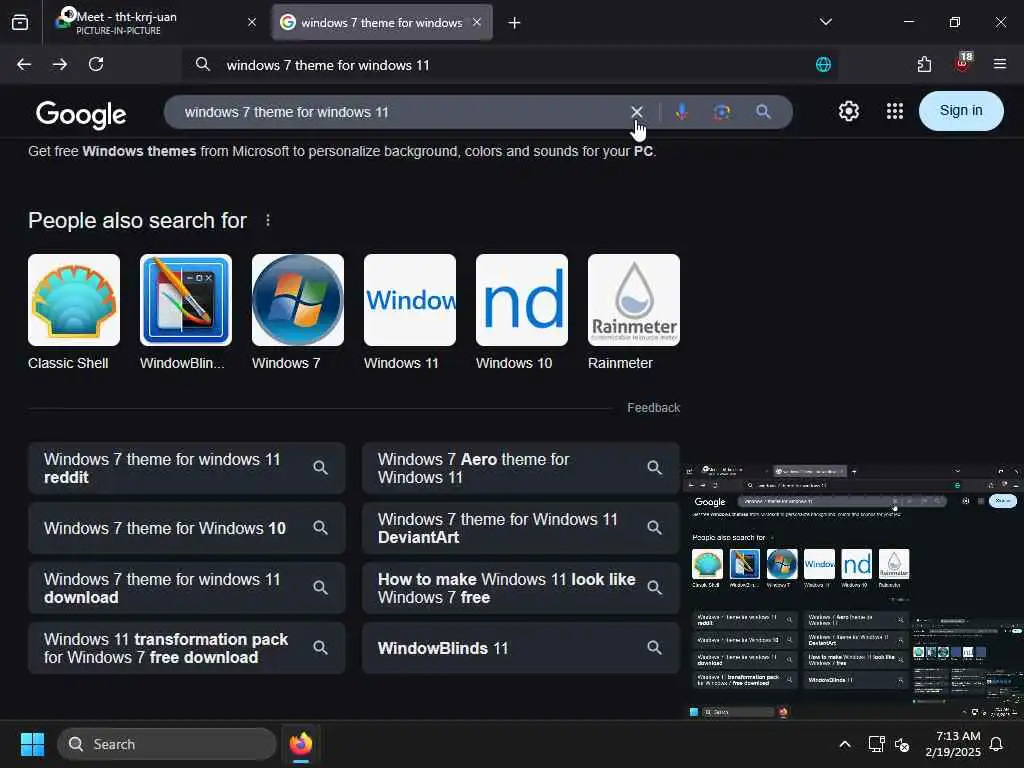Search How to make Windows 11 look like Windows 7
This screenshot has height=768, width=1024.
(520, 588)
